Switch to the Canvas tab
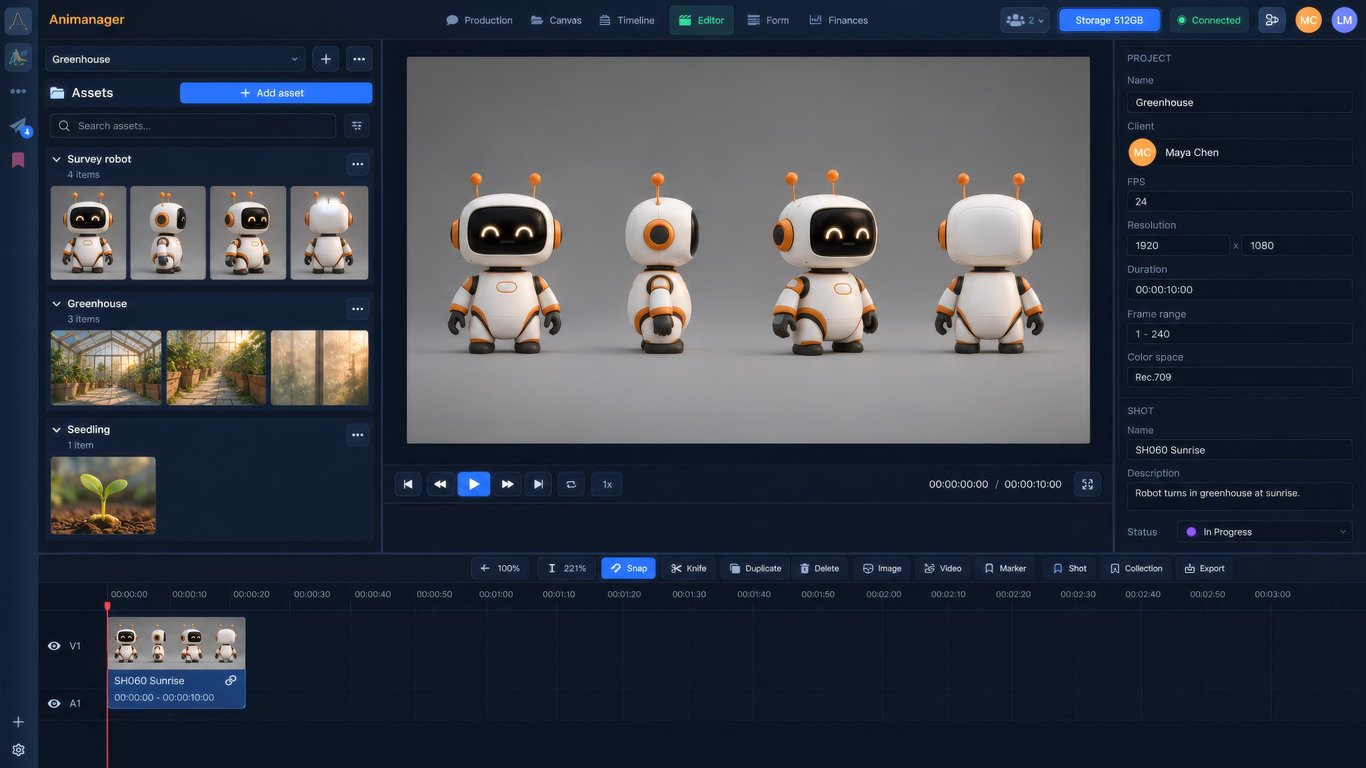1366x768 pixels. tap(556, 20)
